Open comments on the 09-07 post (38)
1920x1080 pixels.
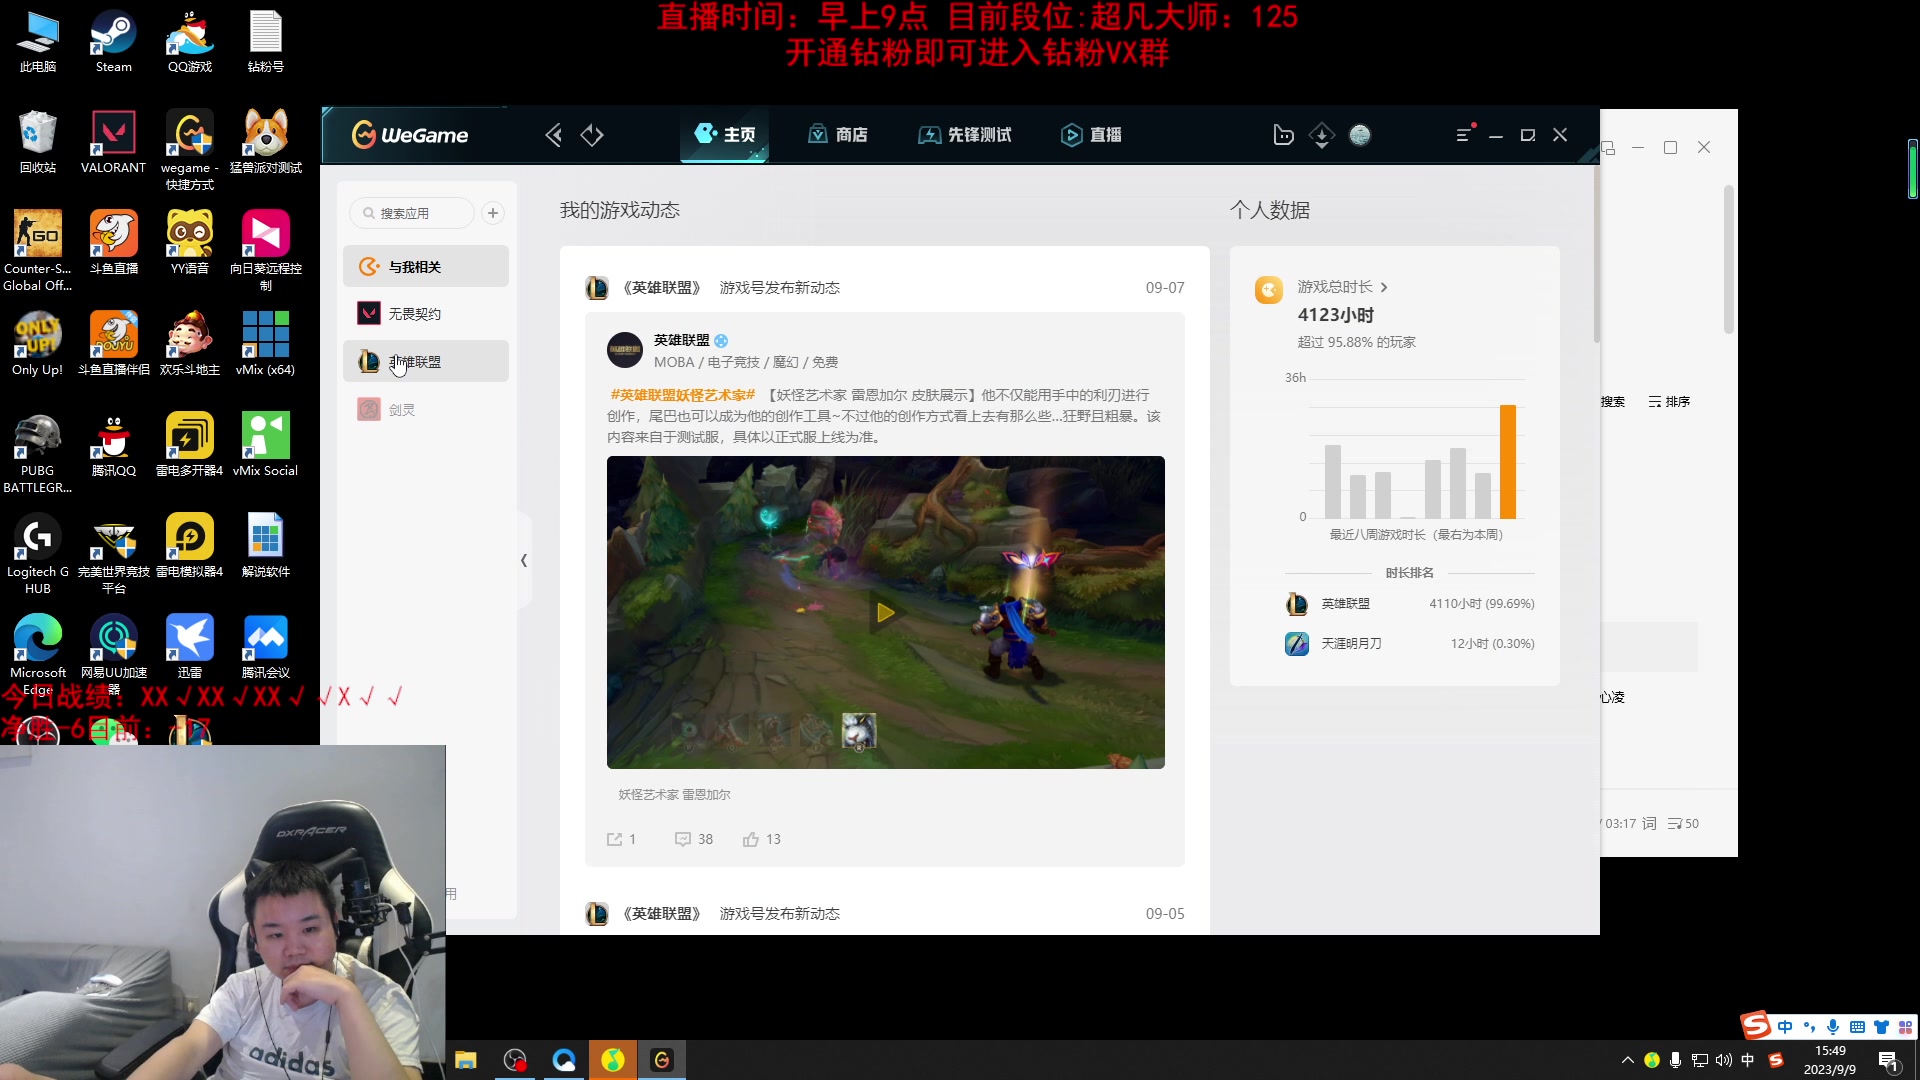coord(694,840)
